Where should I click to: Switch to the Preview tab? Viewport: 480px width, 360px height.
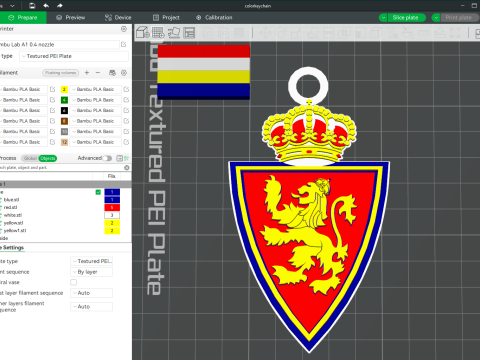point(71,18)
